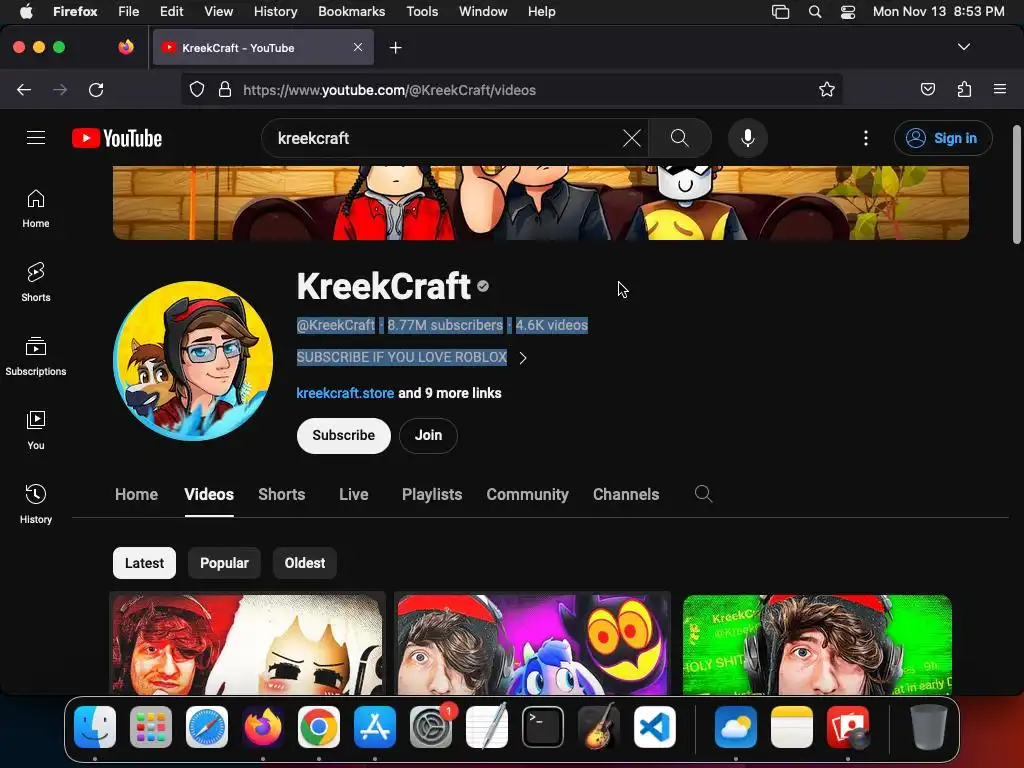Open Terminal from the Dock
The image size is (1024, 768).
click(543, 727)
